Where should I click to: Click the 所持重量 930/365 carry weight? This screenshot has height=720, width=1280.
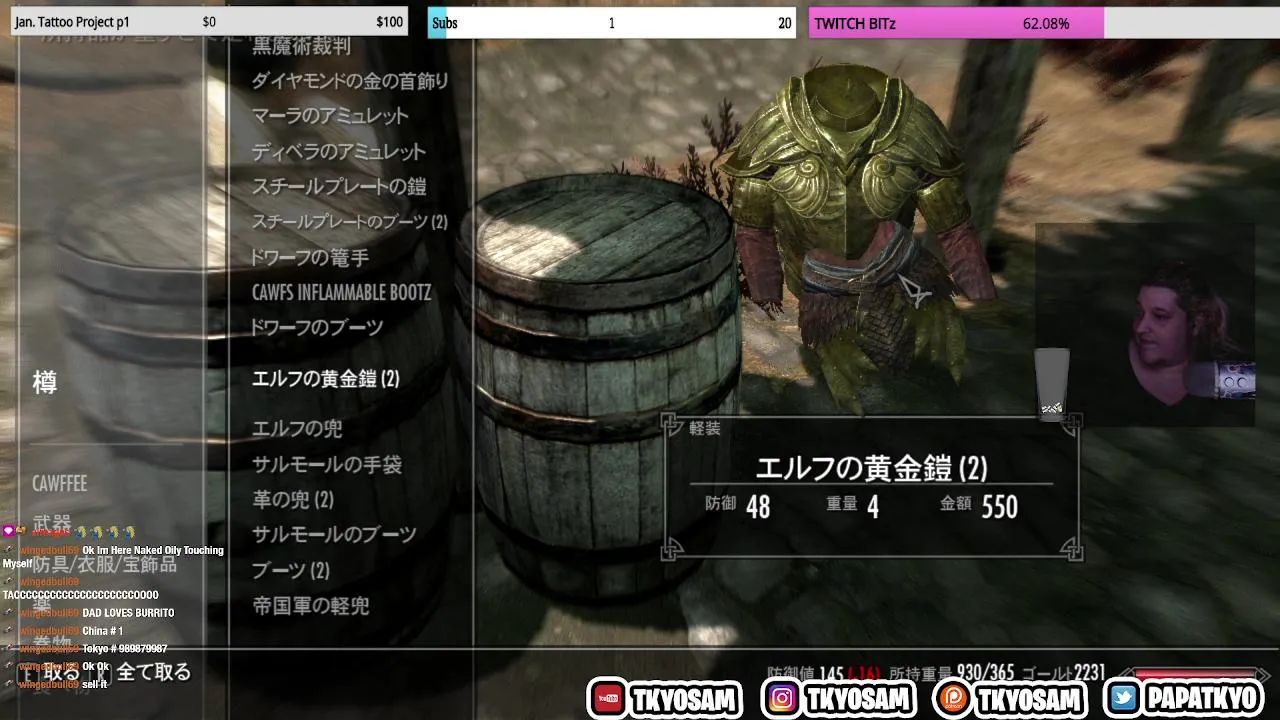952,675
